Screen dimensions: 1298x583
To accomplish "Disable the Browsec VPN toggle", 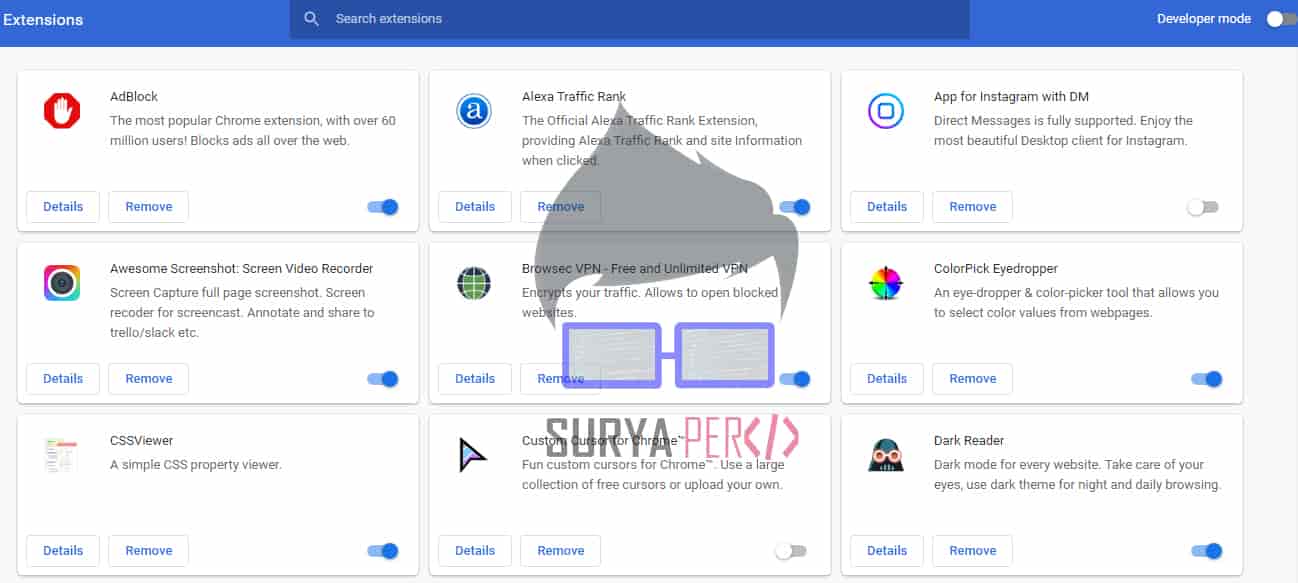I will pyautogui.click(x=795, y=379).
